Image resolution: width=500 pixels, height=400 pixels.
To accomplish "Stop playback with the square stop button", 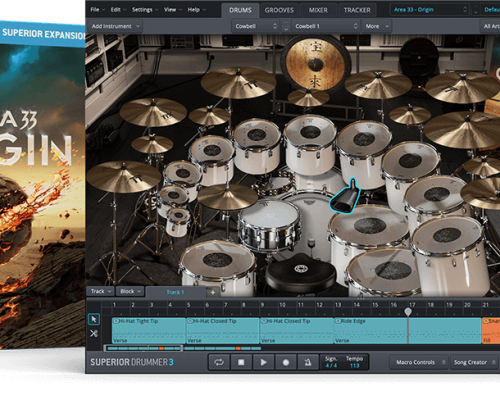I will (241, 362).
